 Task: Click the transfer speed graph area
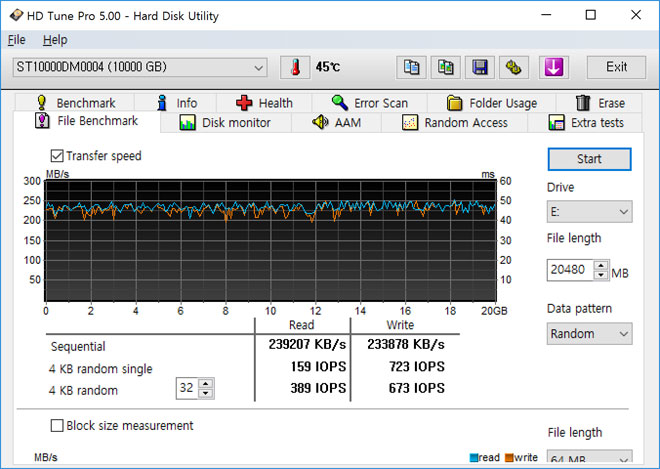point(271,241)
